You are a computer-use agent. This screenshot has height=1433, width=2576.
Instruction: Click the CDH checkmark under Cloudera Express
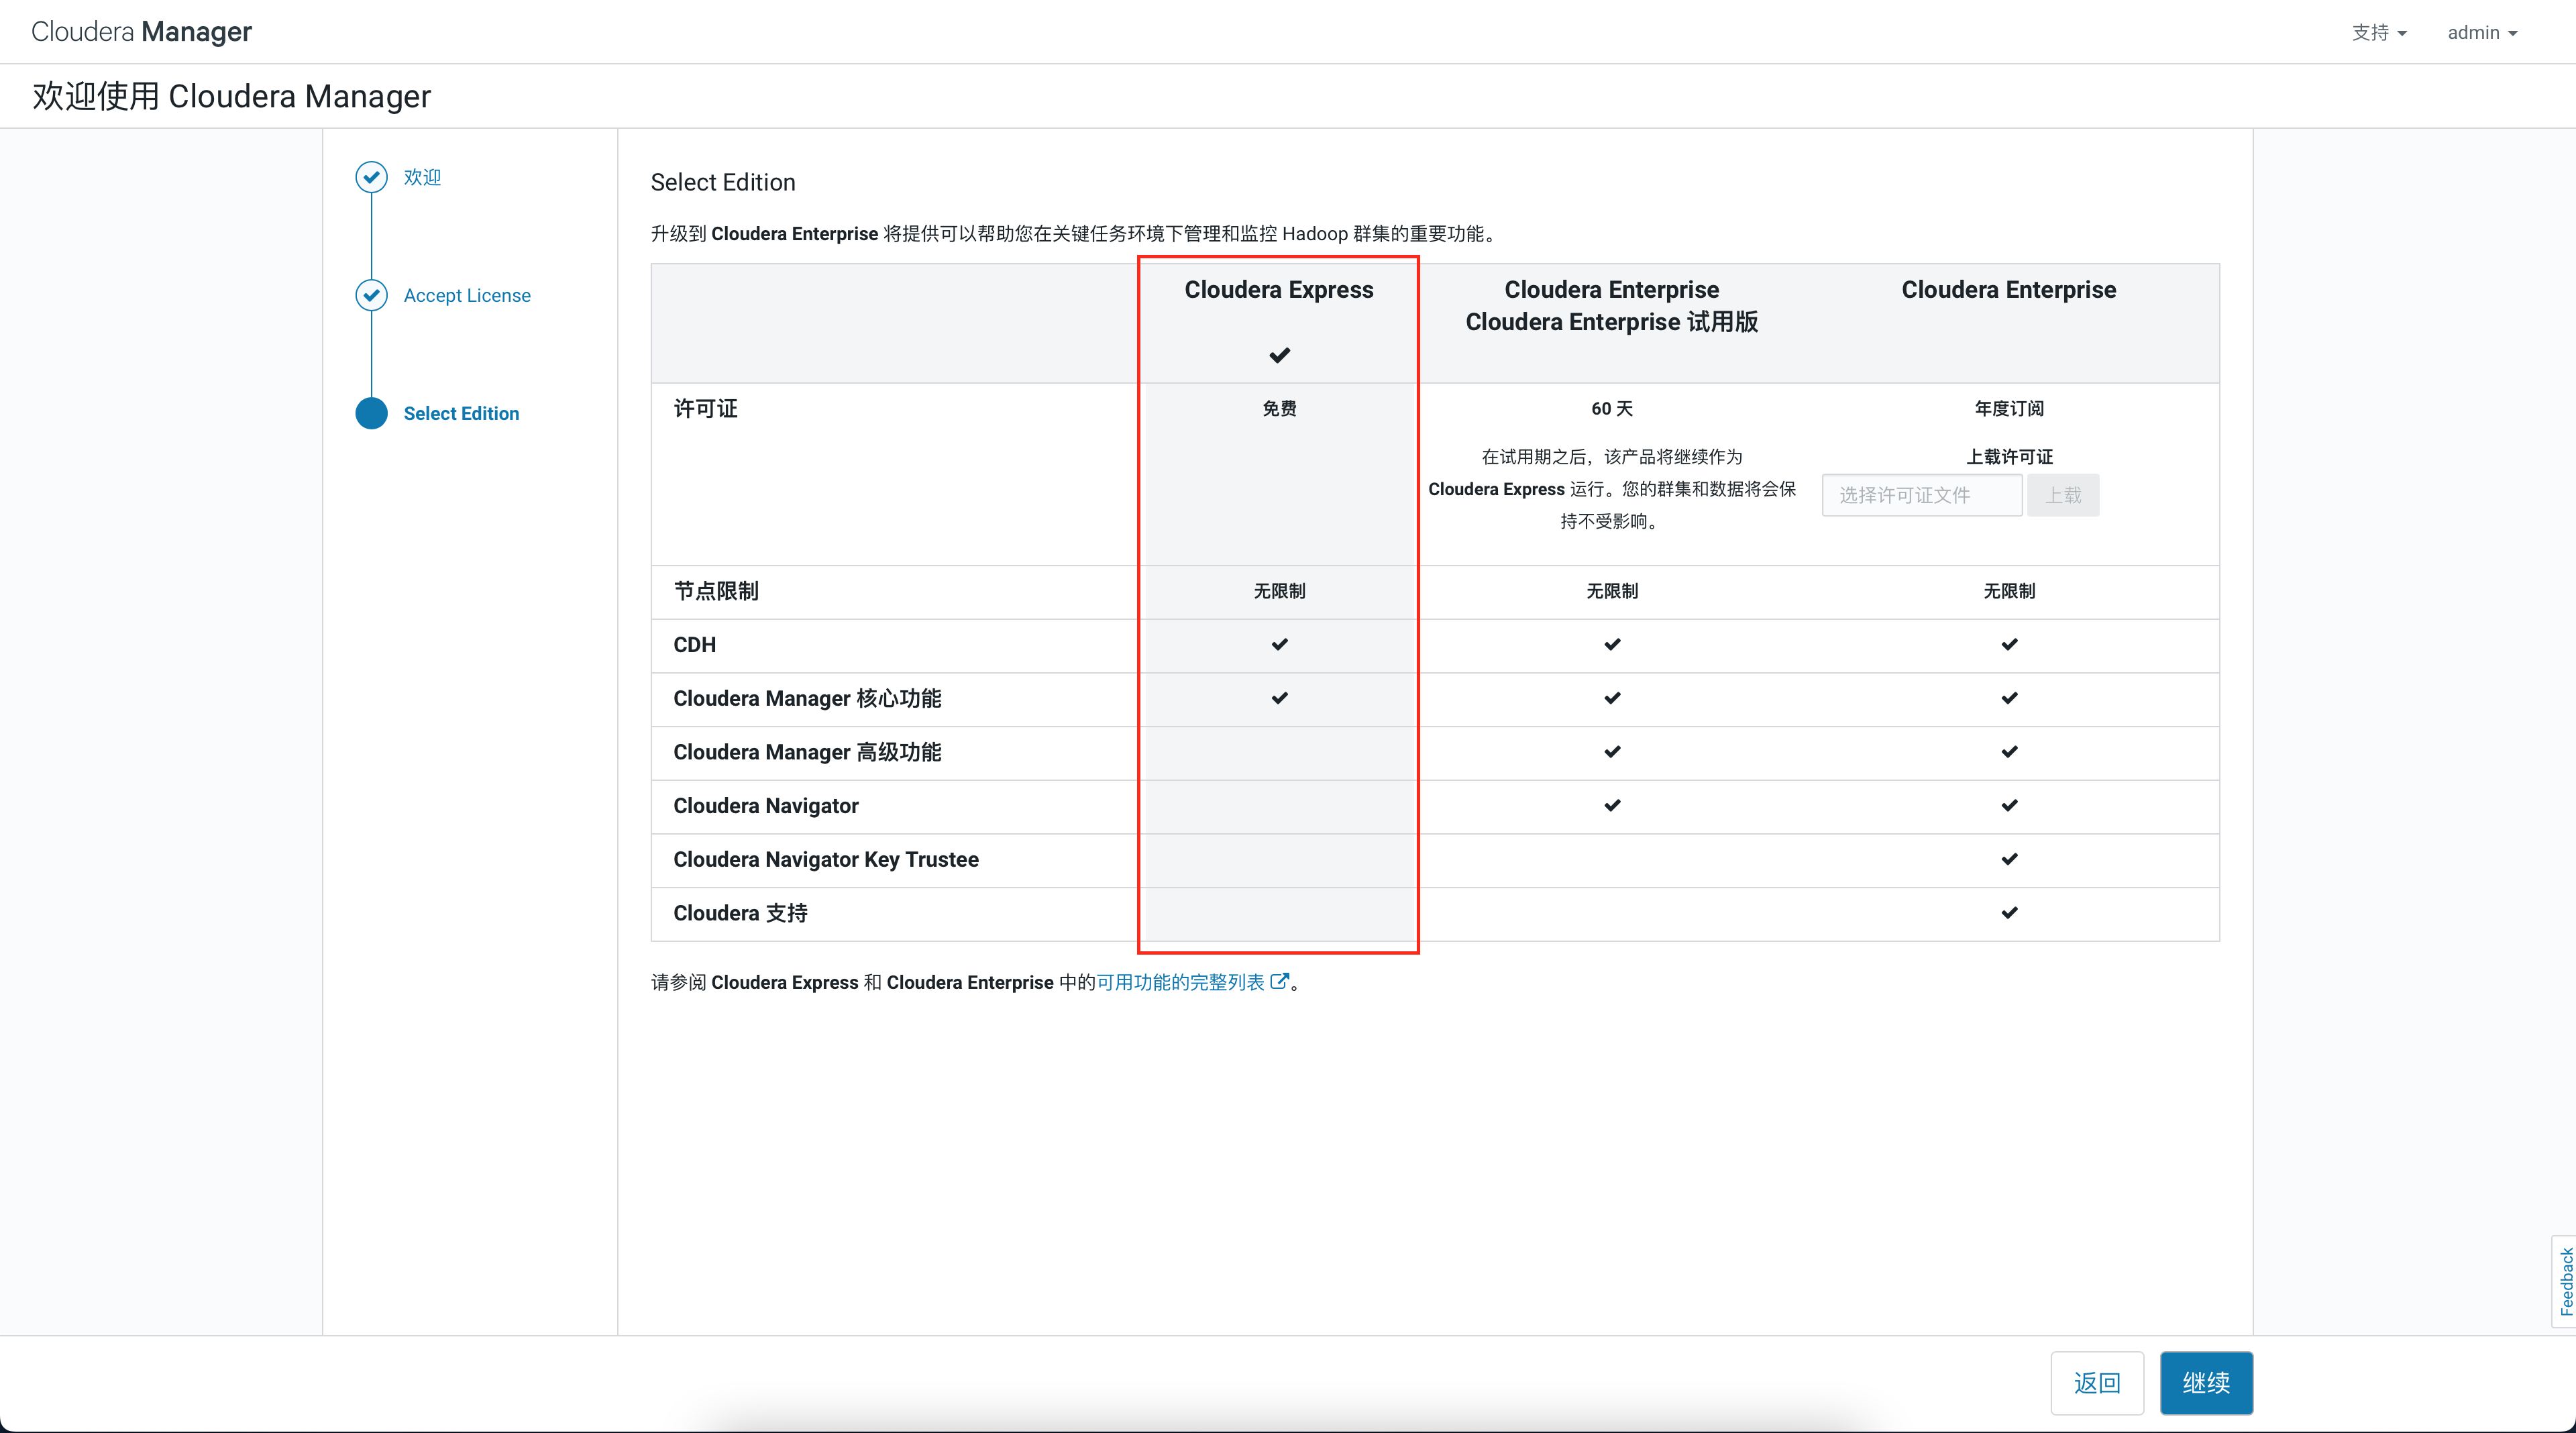(x=1279, y=645)
